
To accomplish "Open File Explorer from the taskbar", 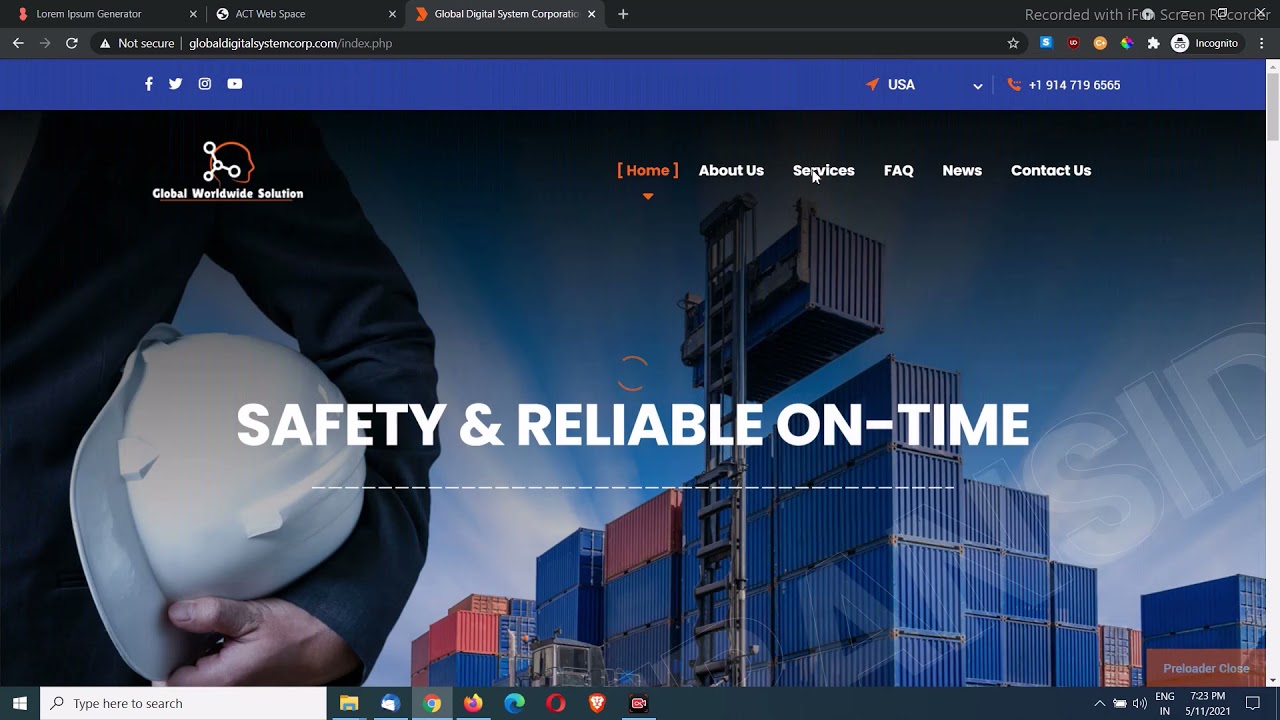I will (349, 703).
